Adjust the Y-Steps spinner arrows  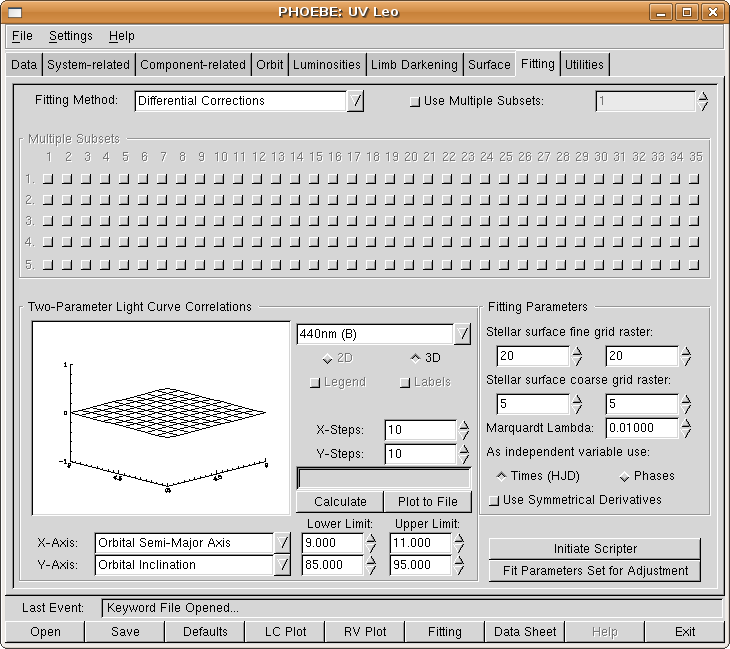[464, 454]
